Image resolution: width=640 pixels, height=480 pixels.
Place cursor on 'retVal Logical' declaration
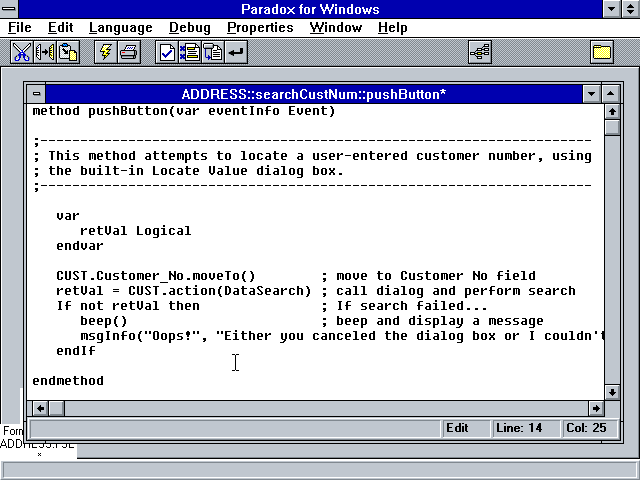click(x=136, y=231)
